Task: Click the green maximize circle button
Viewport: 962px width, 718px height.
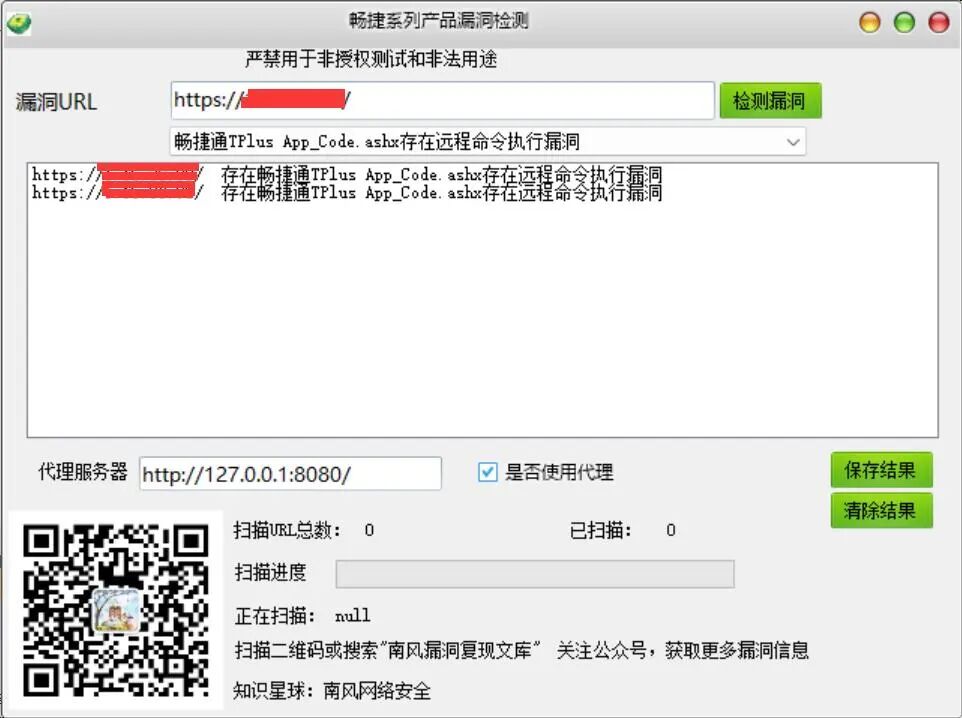Action: click(904, 23)
